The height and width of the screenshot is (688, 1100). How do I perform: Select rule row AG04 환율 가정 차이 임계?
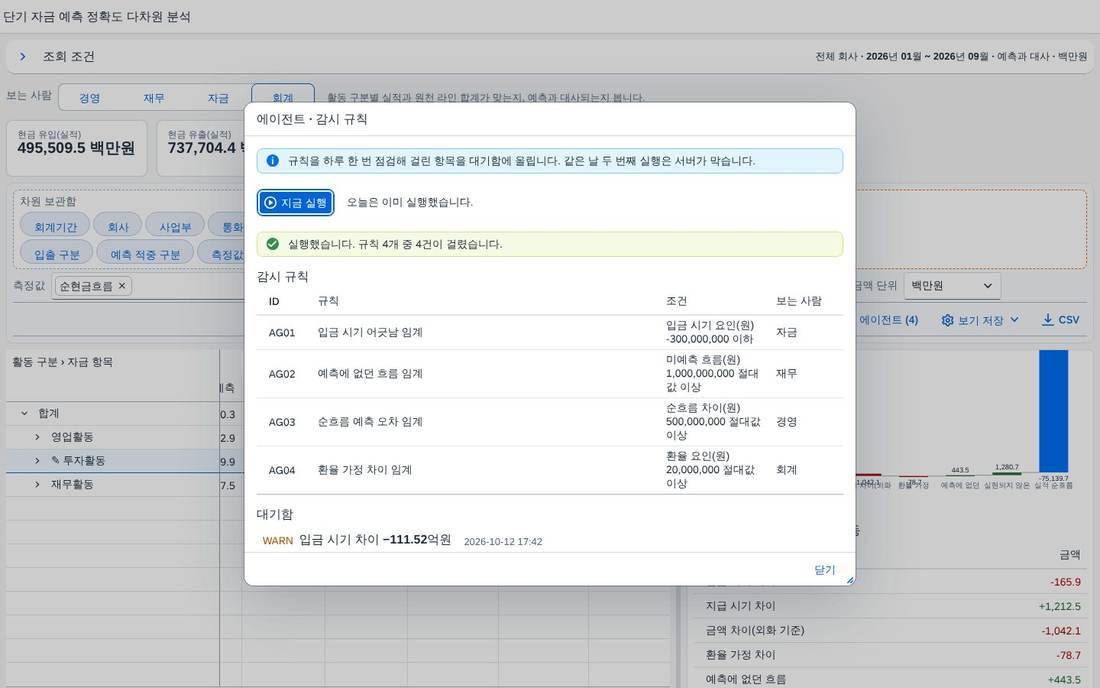[549, 470]
